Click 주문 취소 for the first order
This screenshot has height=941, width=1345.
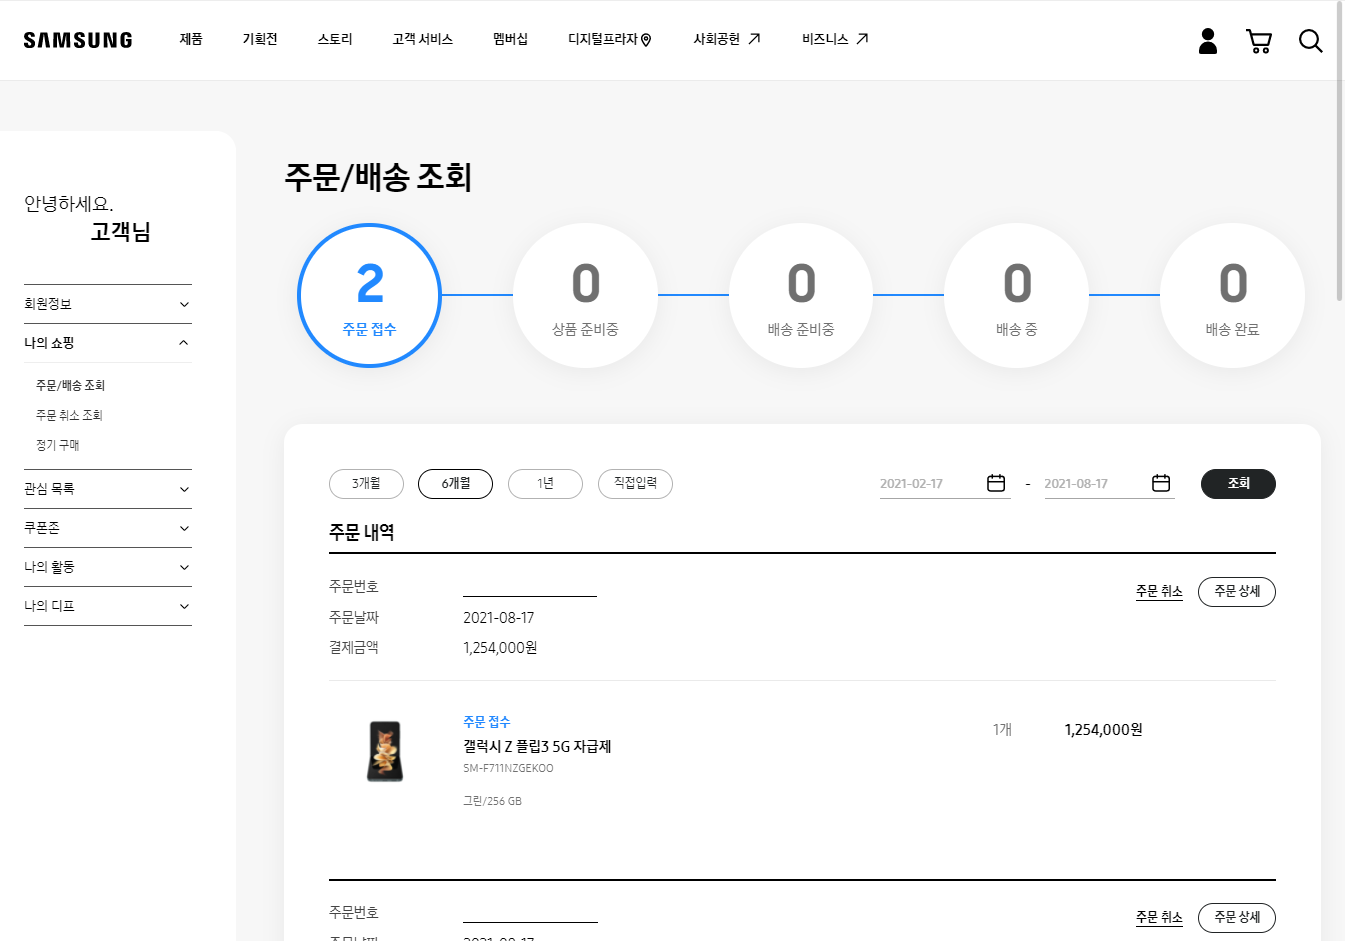pos(1159,591)
